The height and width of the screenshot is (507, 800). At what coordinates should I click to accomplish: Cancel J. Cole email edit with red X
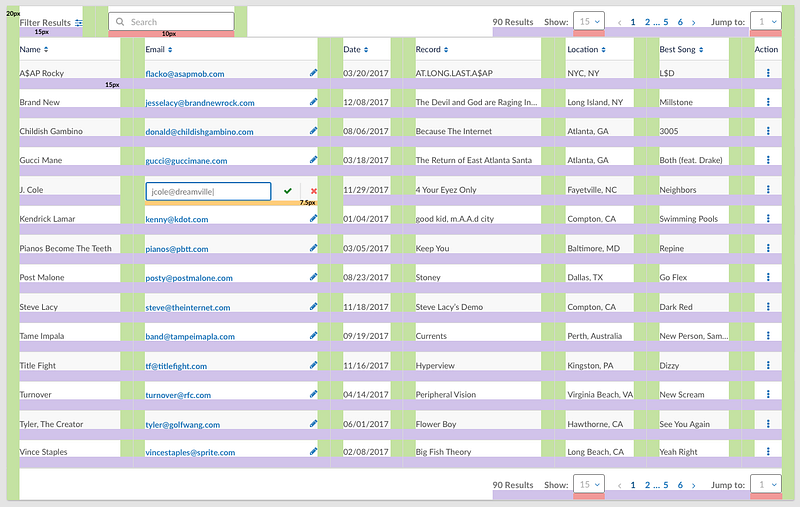pos(314,191)
